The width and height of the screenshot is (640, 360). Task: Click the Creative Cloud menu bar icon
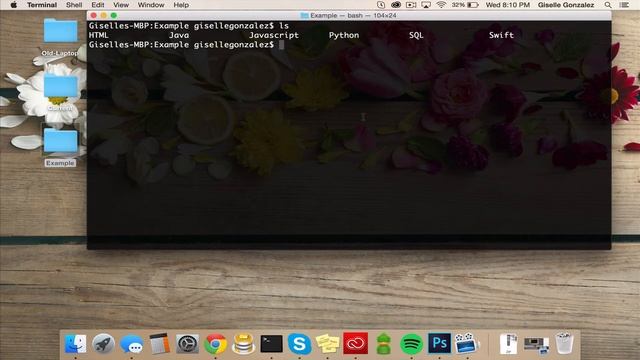396,5
